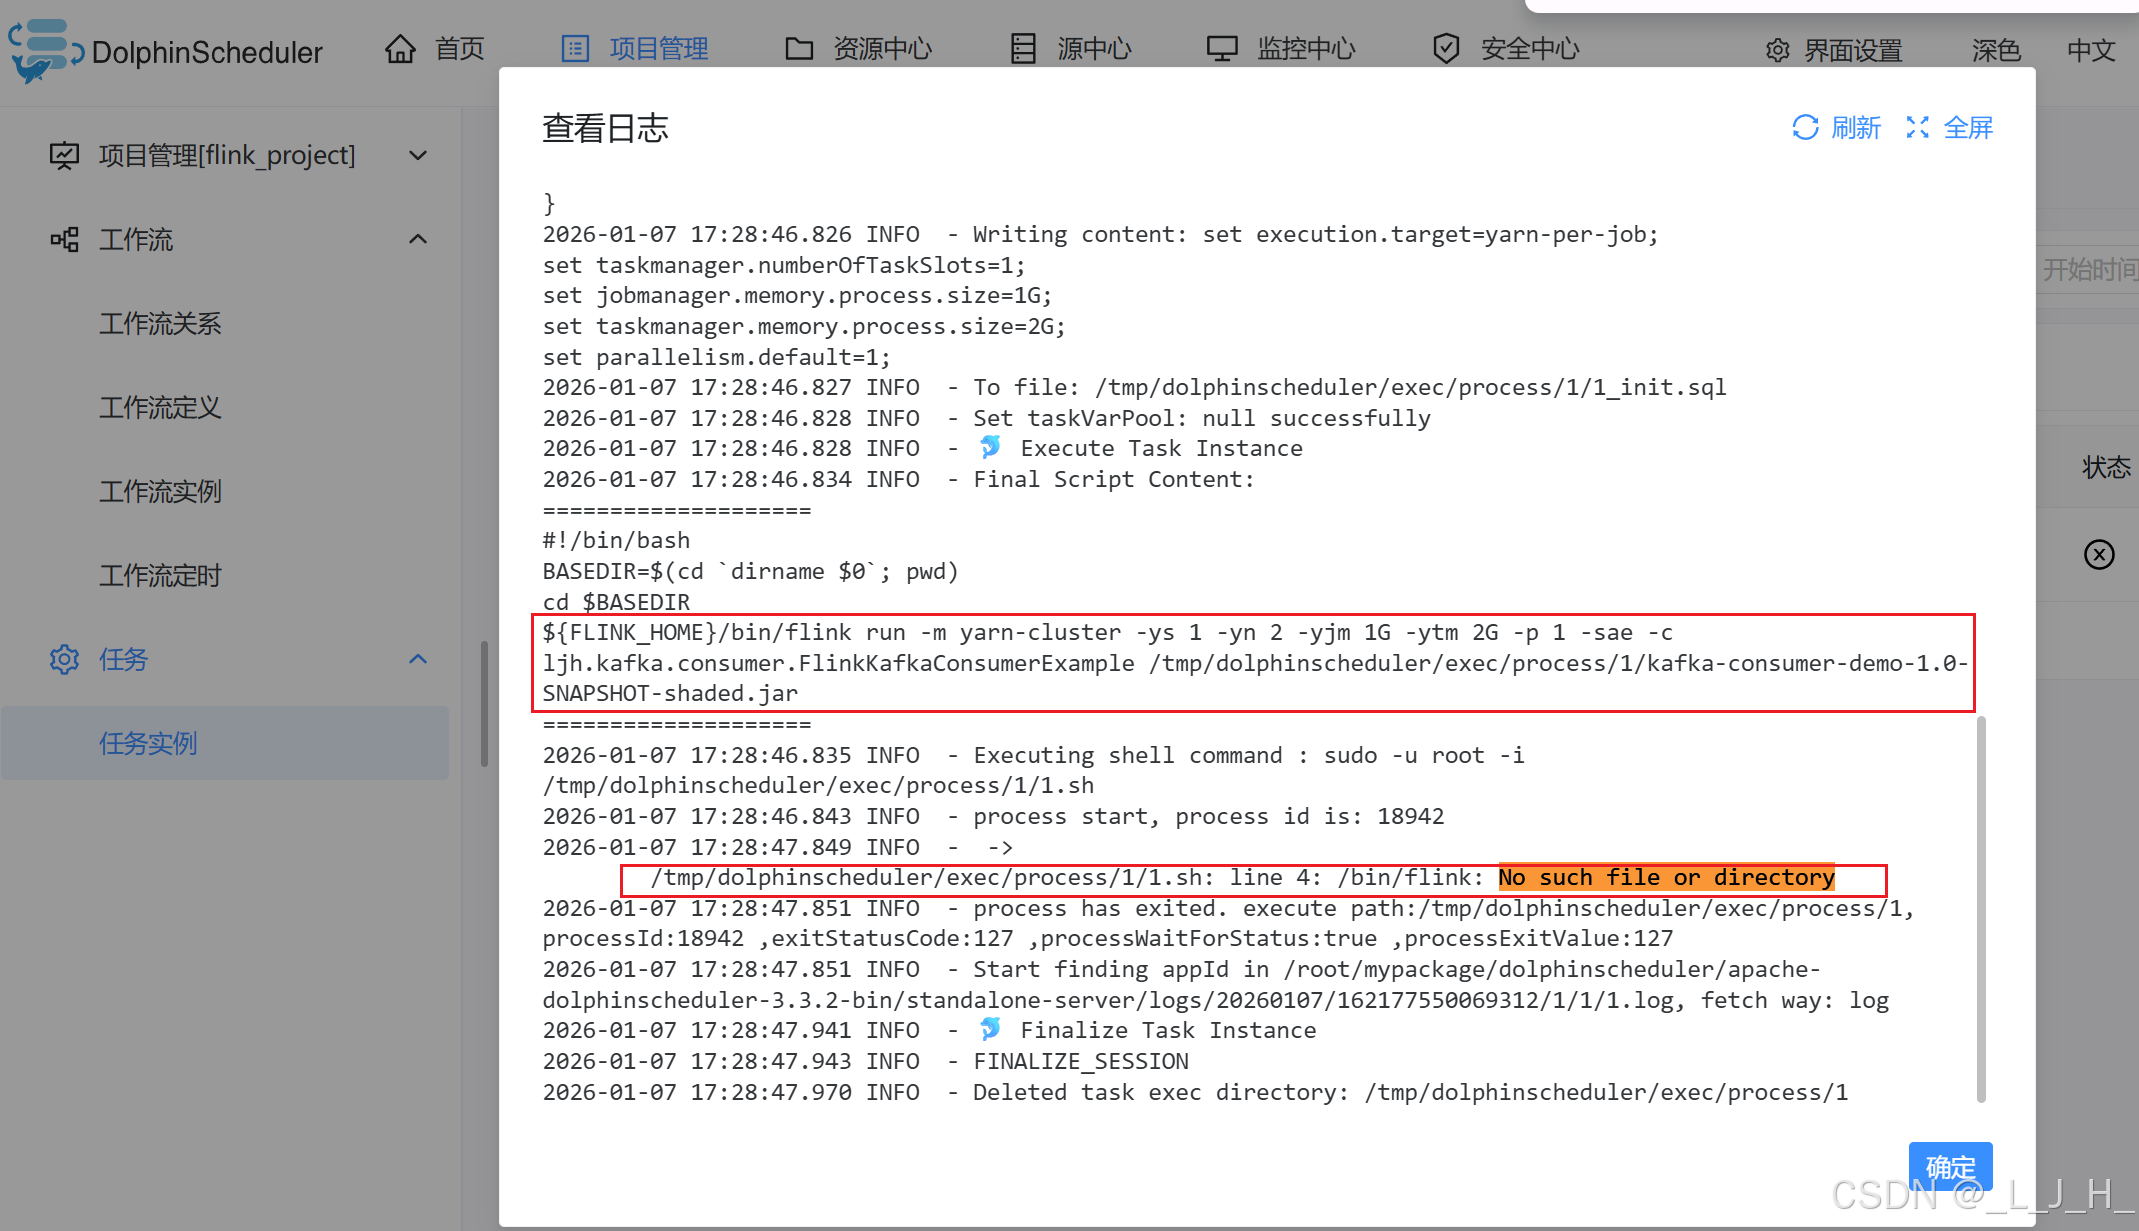
Task: Collapse the task sidebar section
Action: coord(418,659)
